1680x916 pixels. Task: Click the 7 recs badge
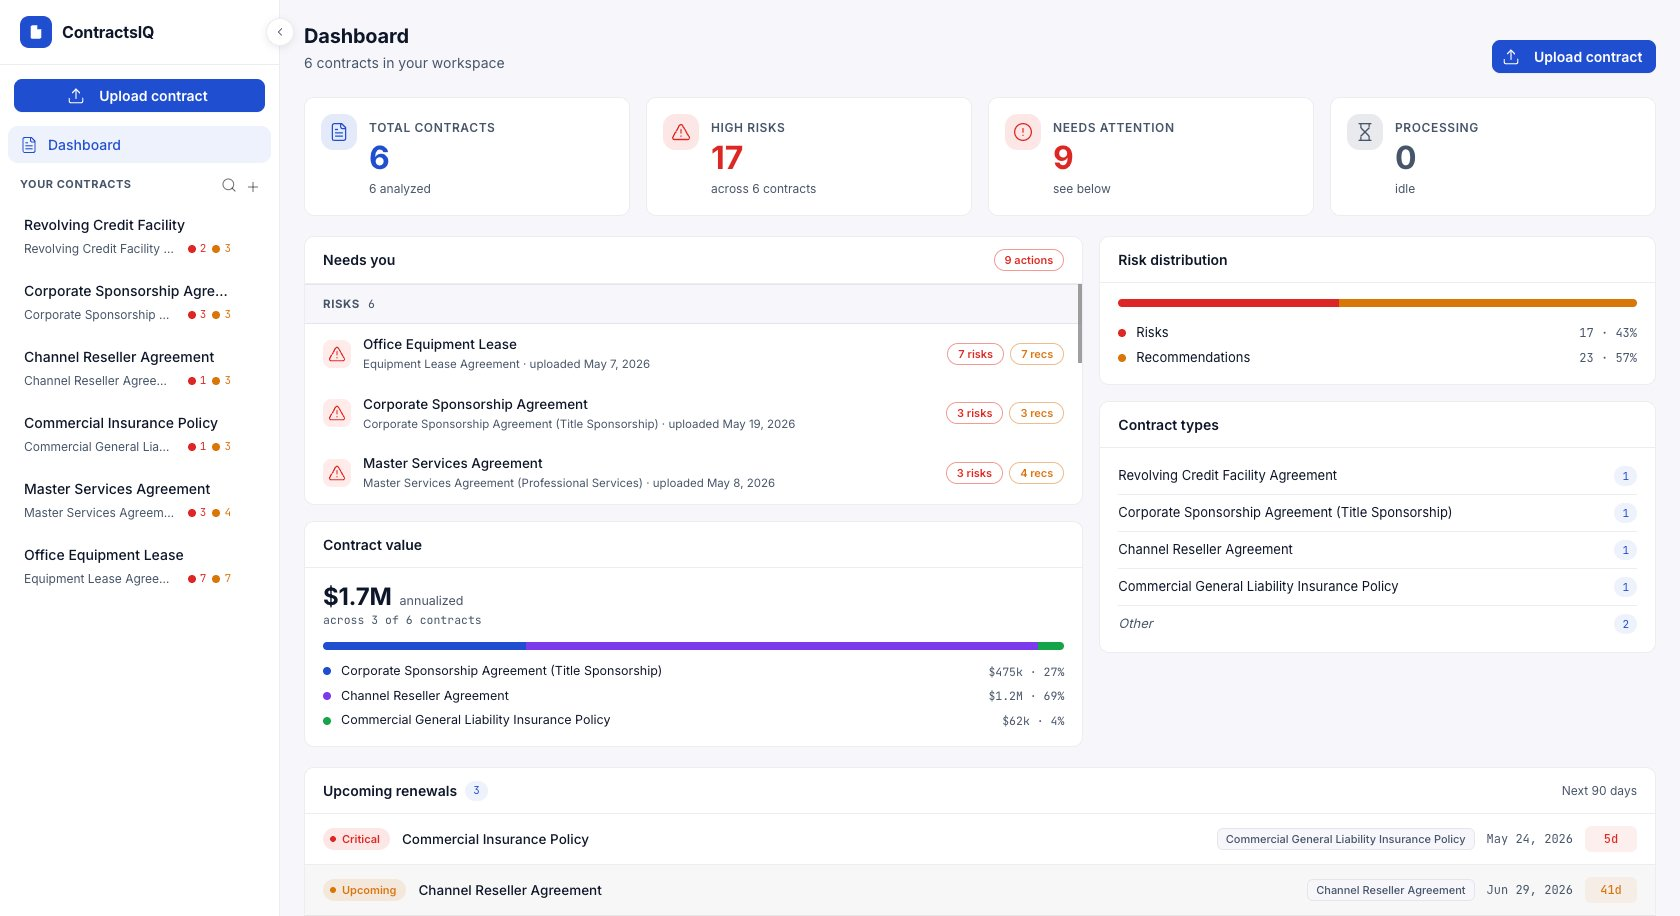(x=1037, y=354)
